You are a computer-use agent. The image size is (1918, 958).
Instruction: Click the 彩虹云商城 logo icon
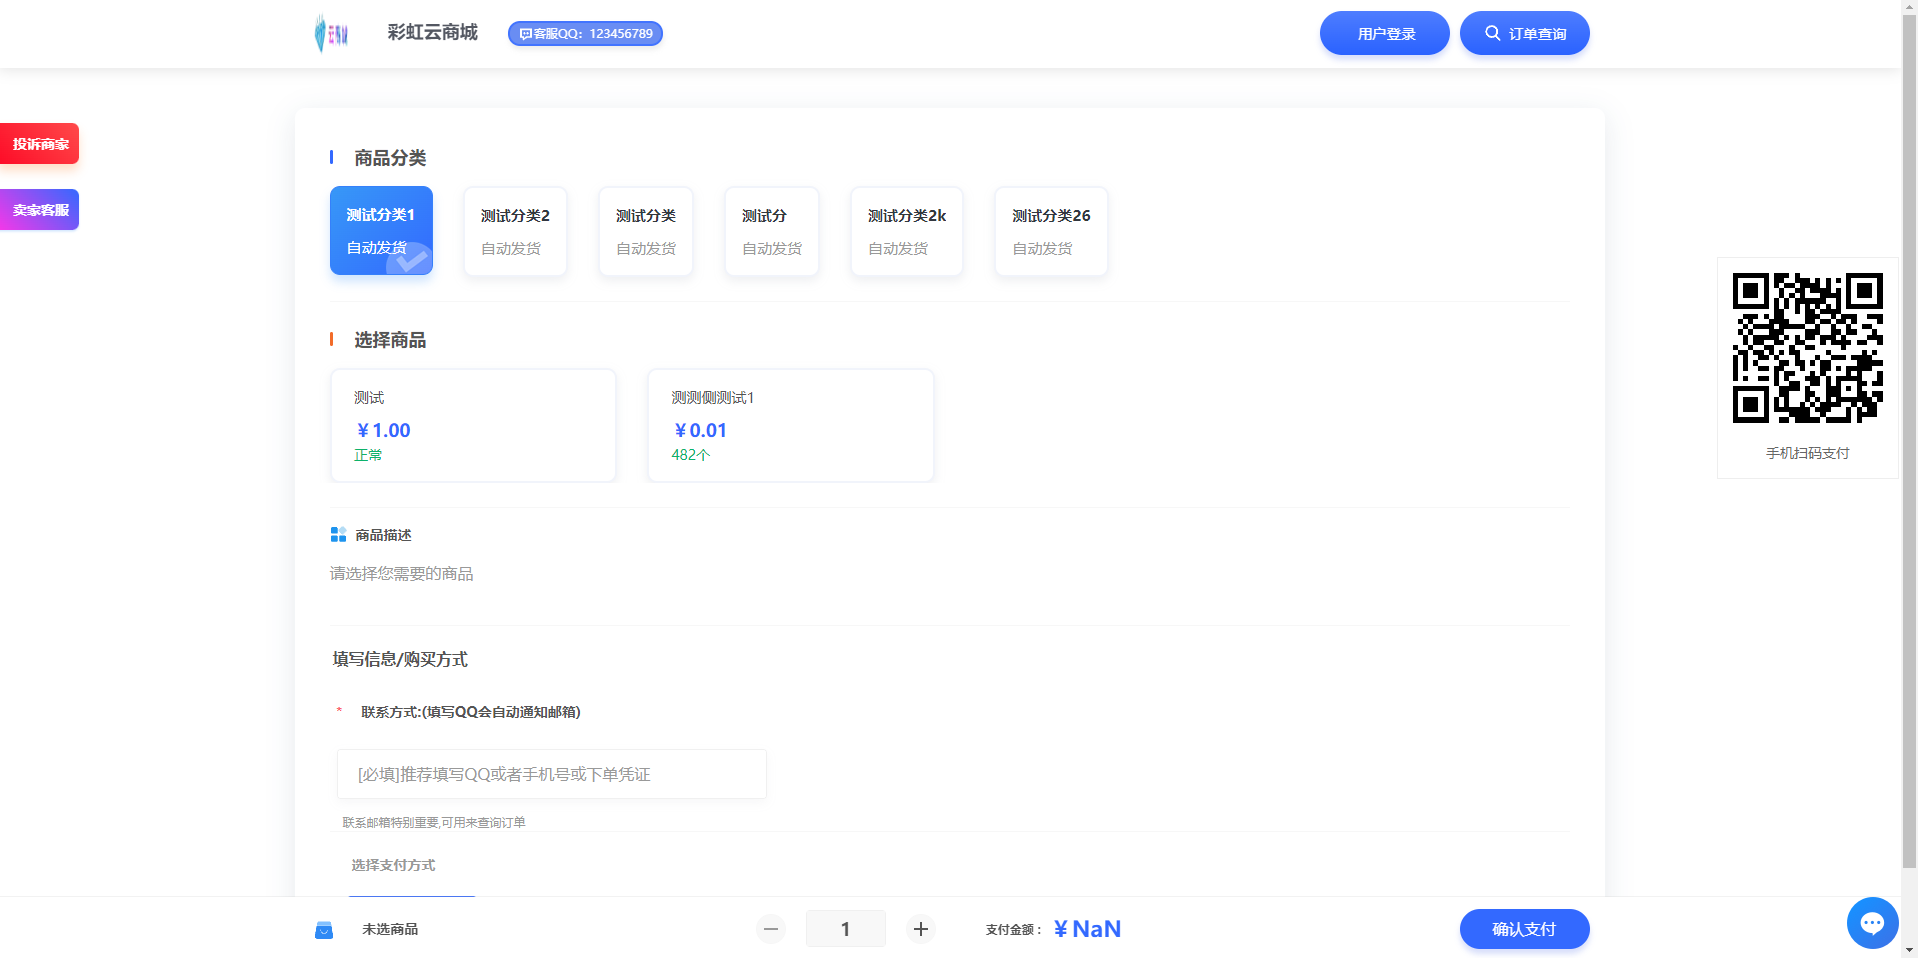[x=331, y=33]
